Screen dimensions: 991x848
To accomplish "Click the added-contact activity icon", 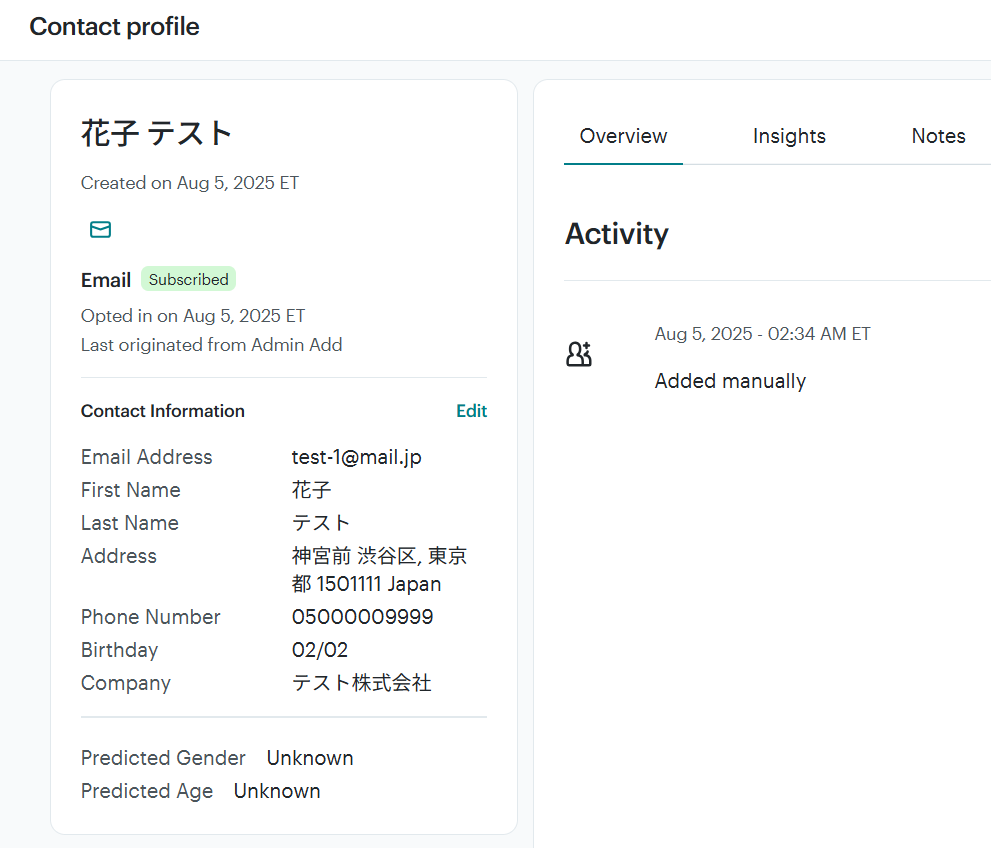I will click(x=579, y=354).
